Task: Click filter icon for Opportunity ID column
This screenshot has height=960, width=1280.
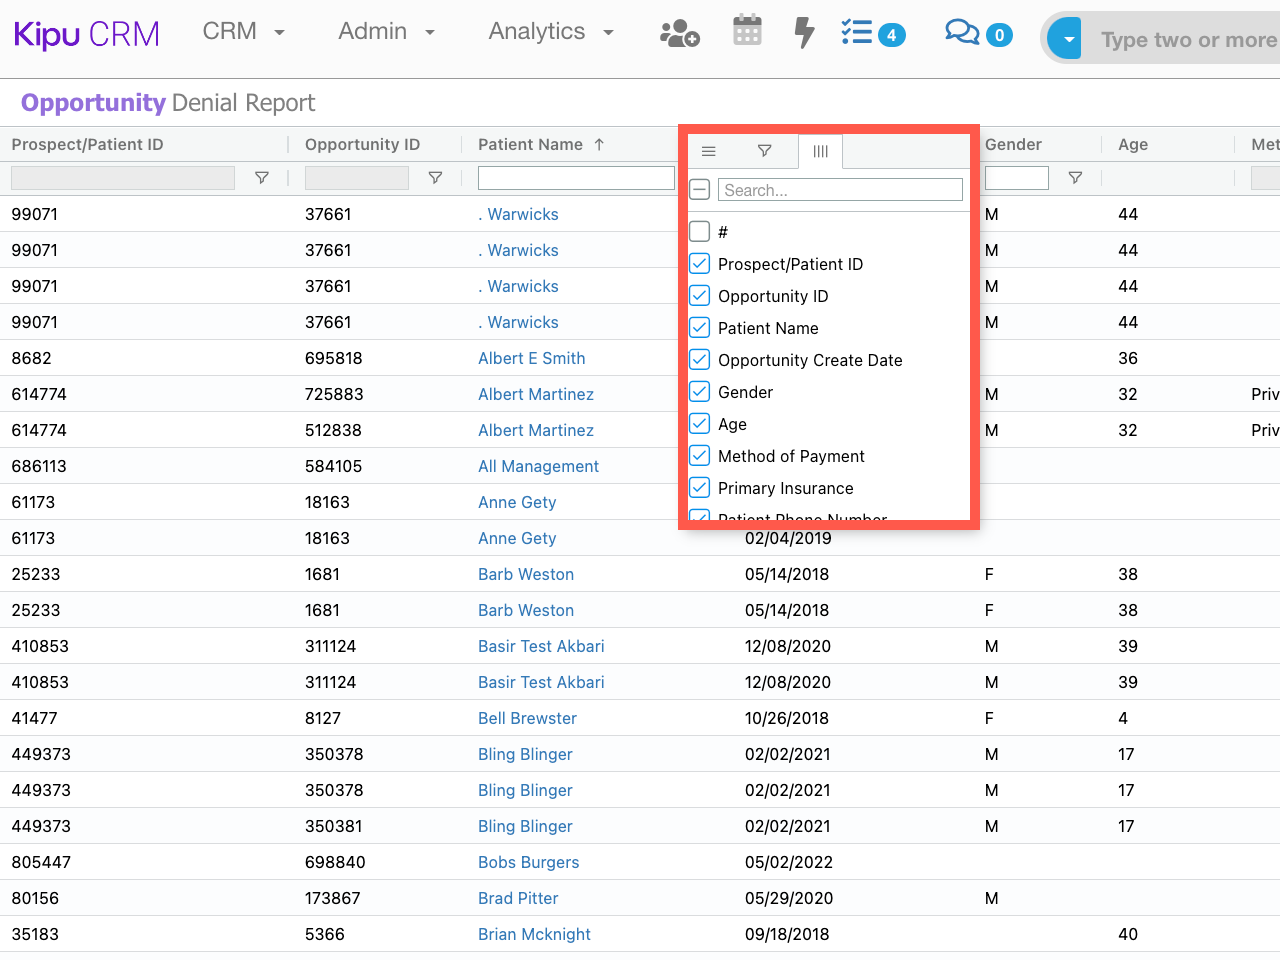Action: pos(435,178)
